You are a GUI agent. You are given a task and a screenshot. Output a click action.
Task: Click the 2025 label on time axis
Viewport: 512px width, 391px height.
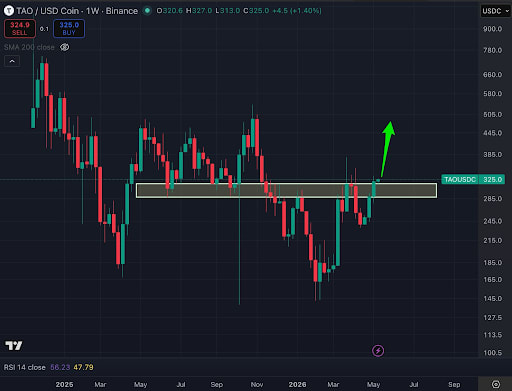(64, 385)
